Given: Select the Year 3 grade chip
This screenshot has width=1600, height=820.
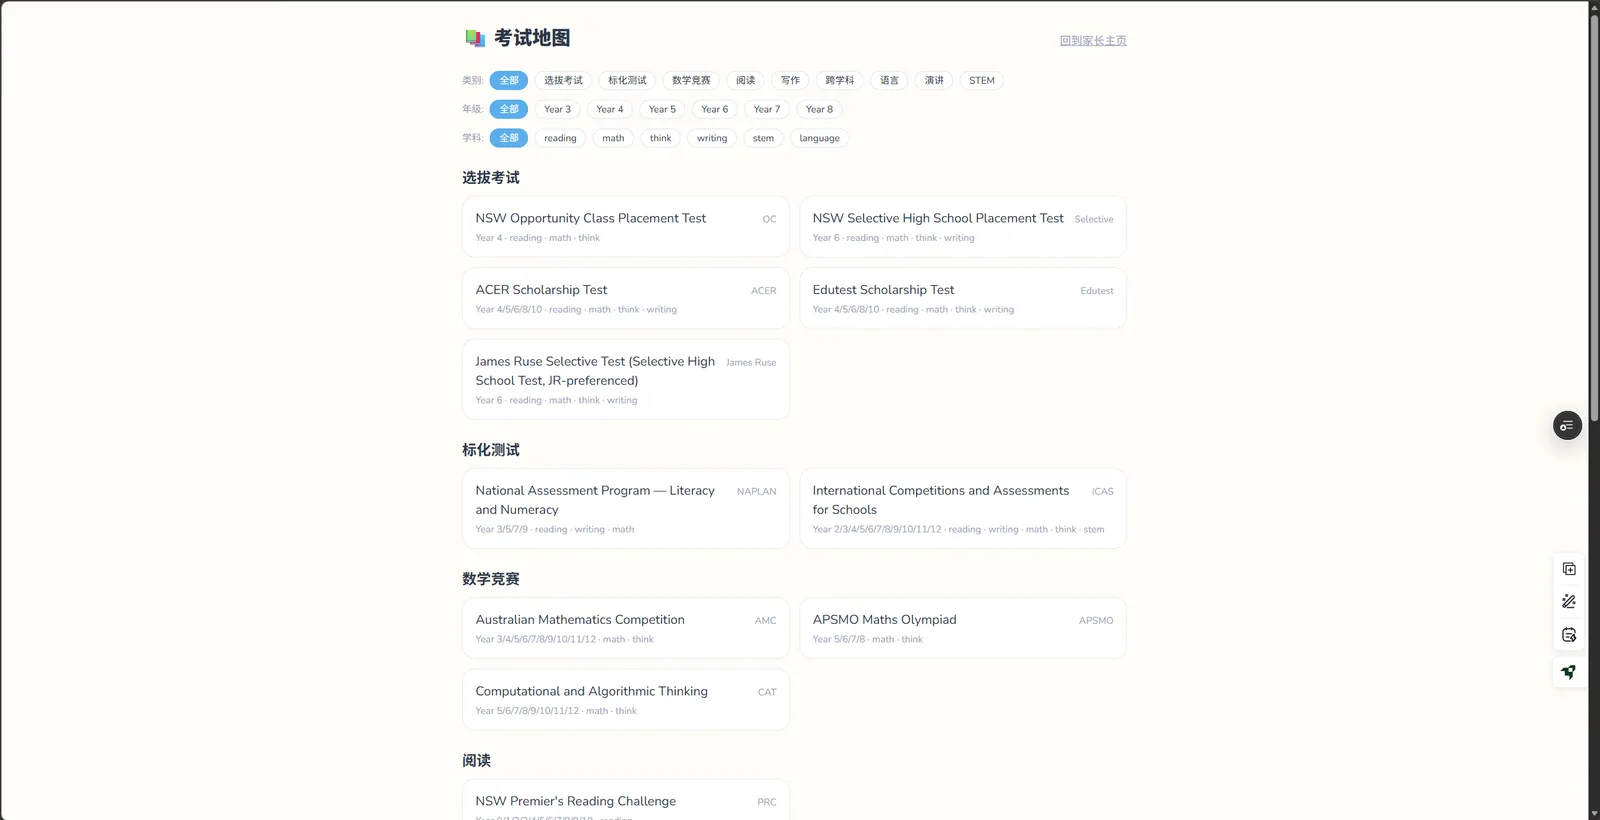Looking at the screenshot, I should (558, 110).
